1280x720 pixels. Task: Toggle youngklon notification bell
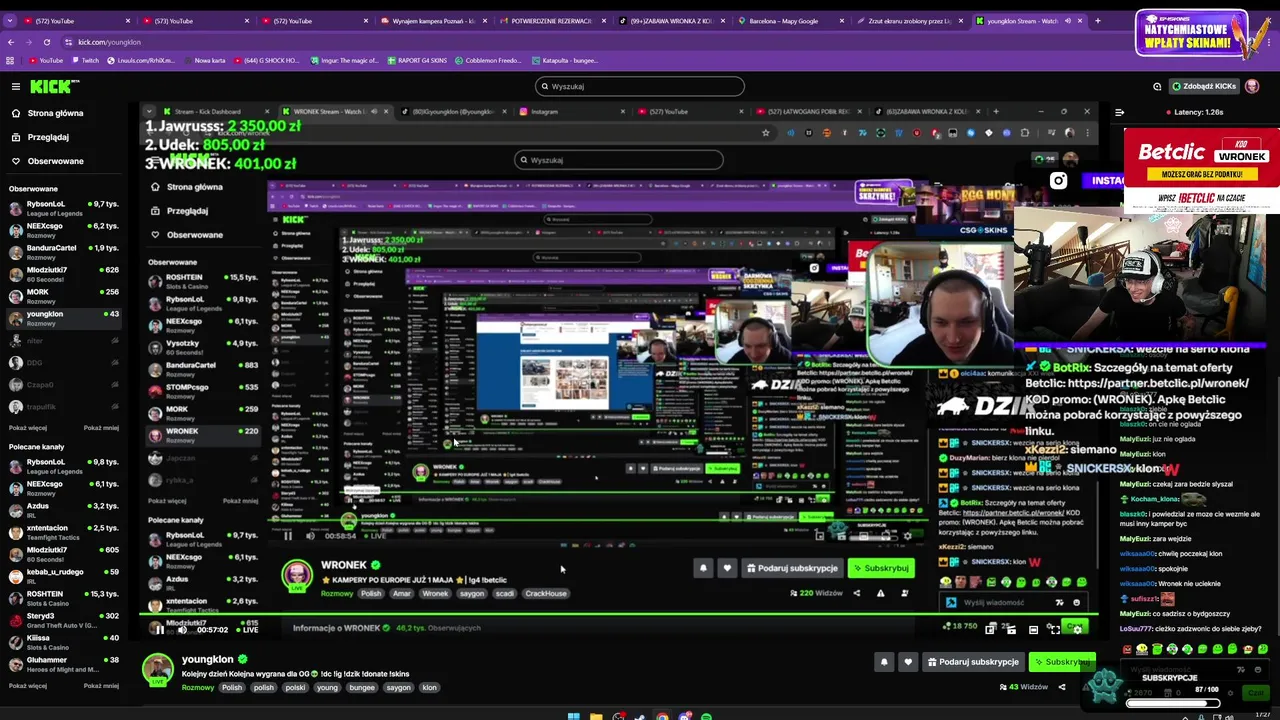click(884, 662)
